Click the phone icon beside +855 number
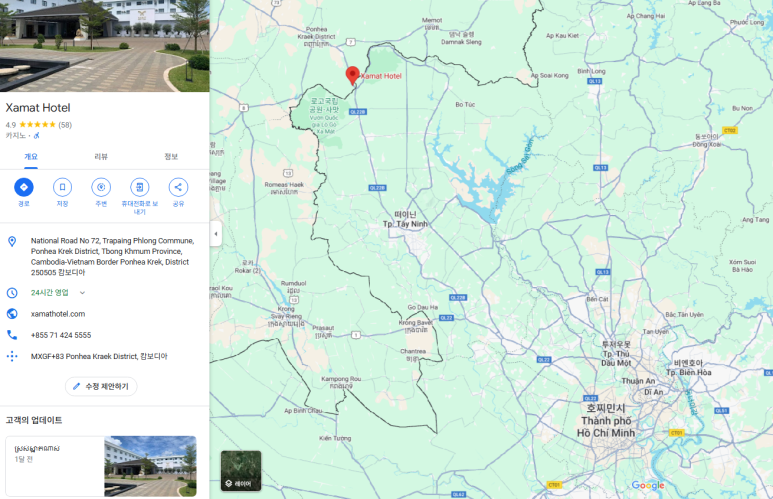The width and height of the screenshot is (773, 499). (x=12, y=335)
